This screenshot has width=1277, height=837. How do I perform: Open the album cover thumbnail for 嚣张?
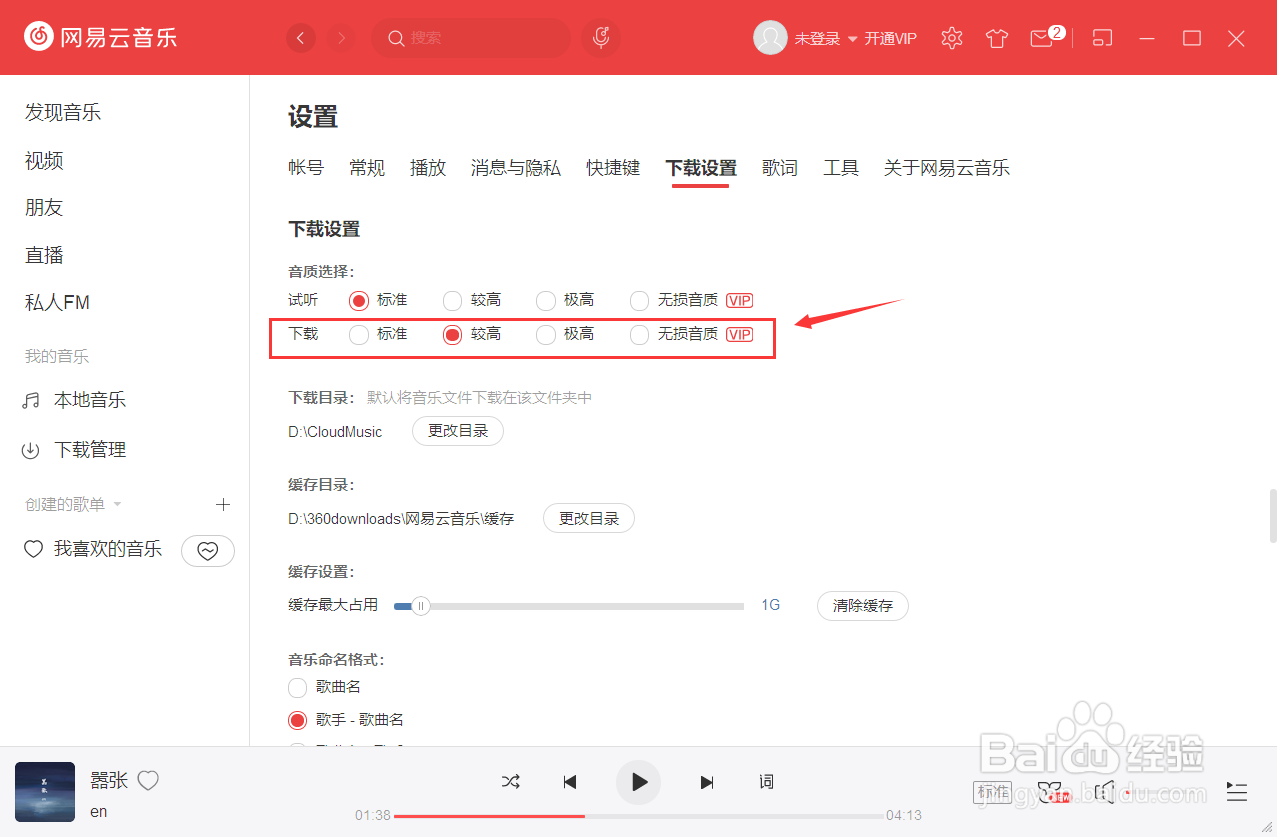45,793
